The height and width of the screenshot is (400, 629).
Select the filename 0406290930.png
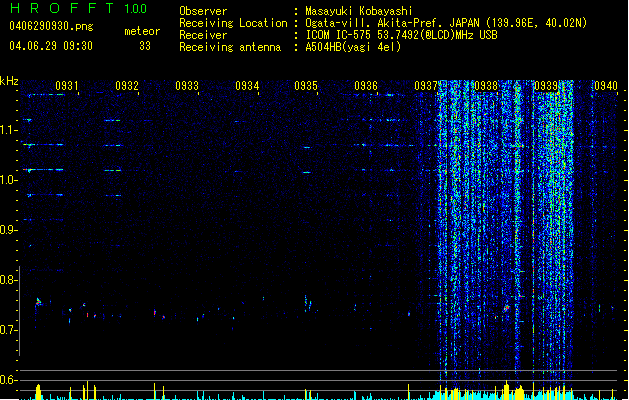[51, 26]
